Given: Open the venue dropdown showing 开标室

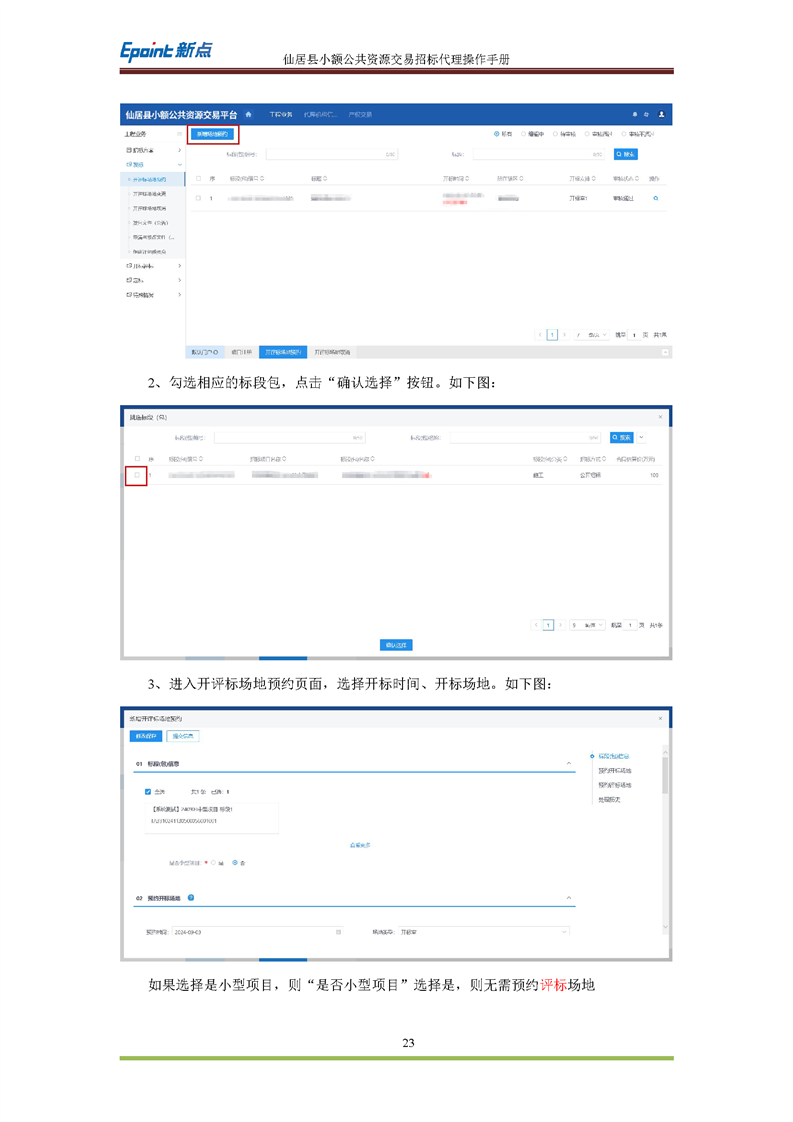Looking at the screenshot, I should click(x=483, y=932).
